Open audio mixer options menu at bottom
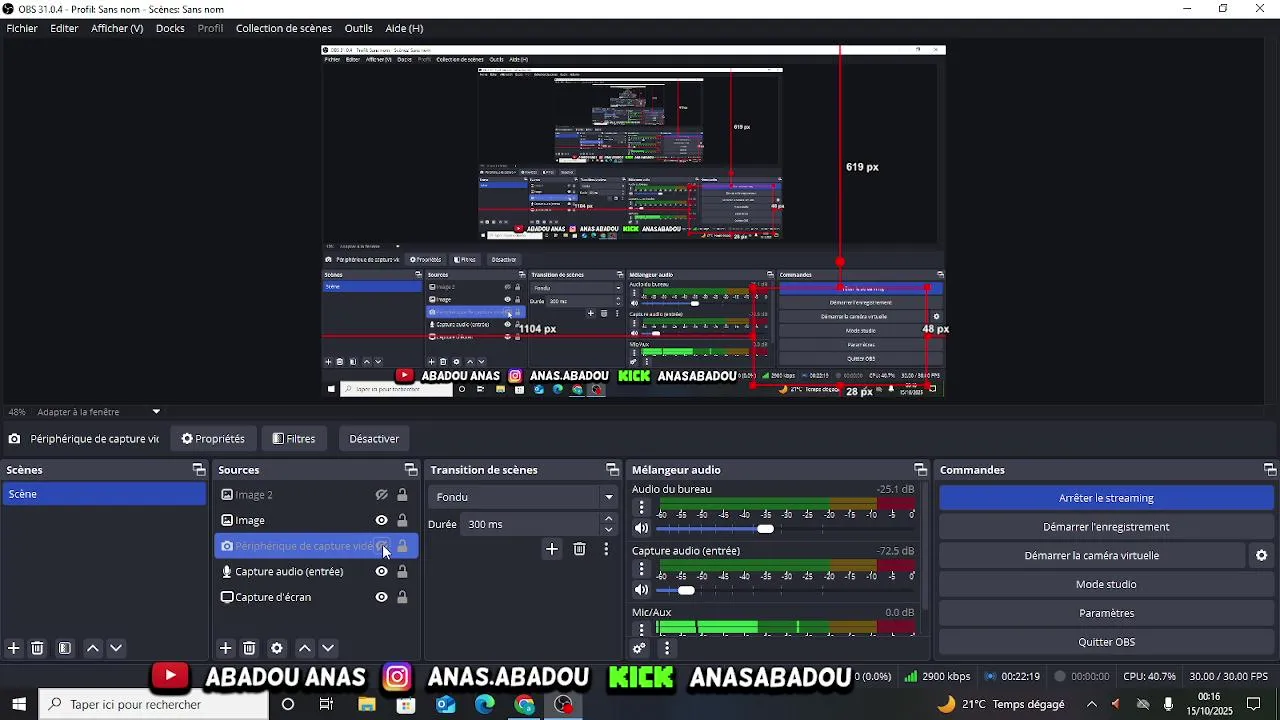Viewport: 1280px width, 720px height. pyautogui.click(x=667, y=648)
